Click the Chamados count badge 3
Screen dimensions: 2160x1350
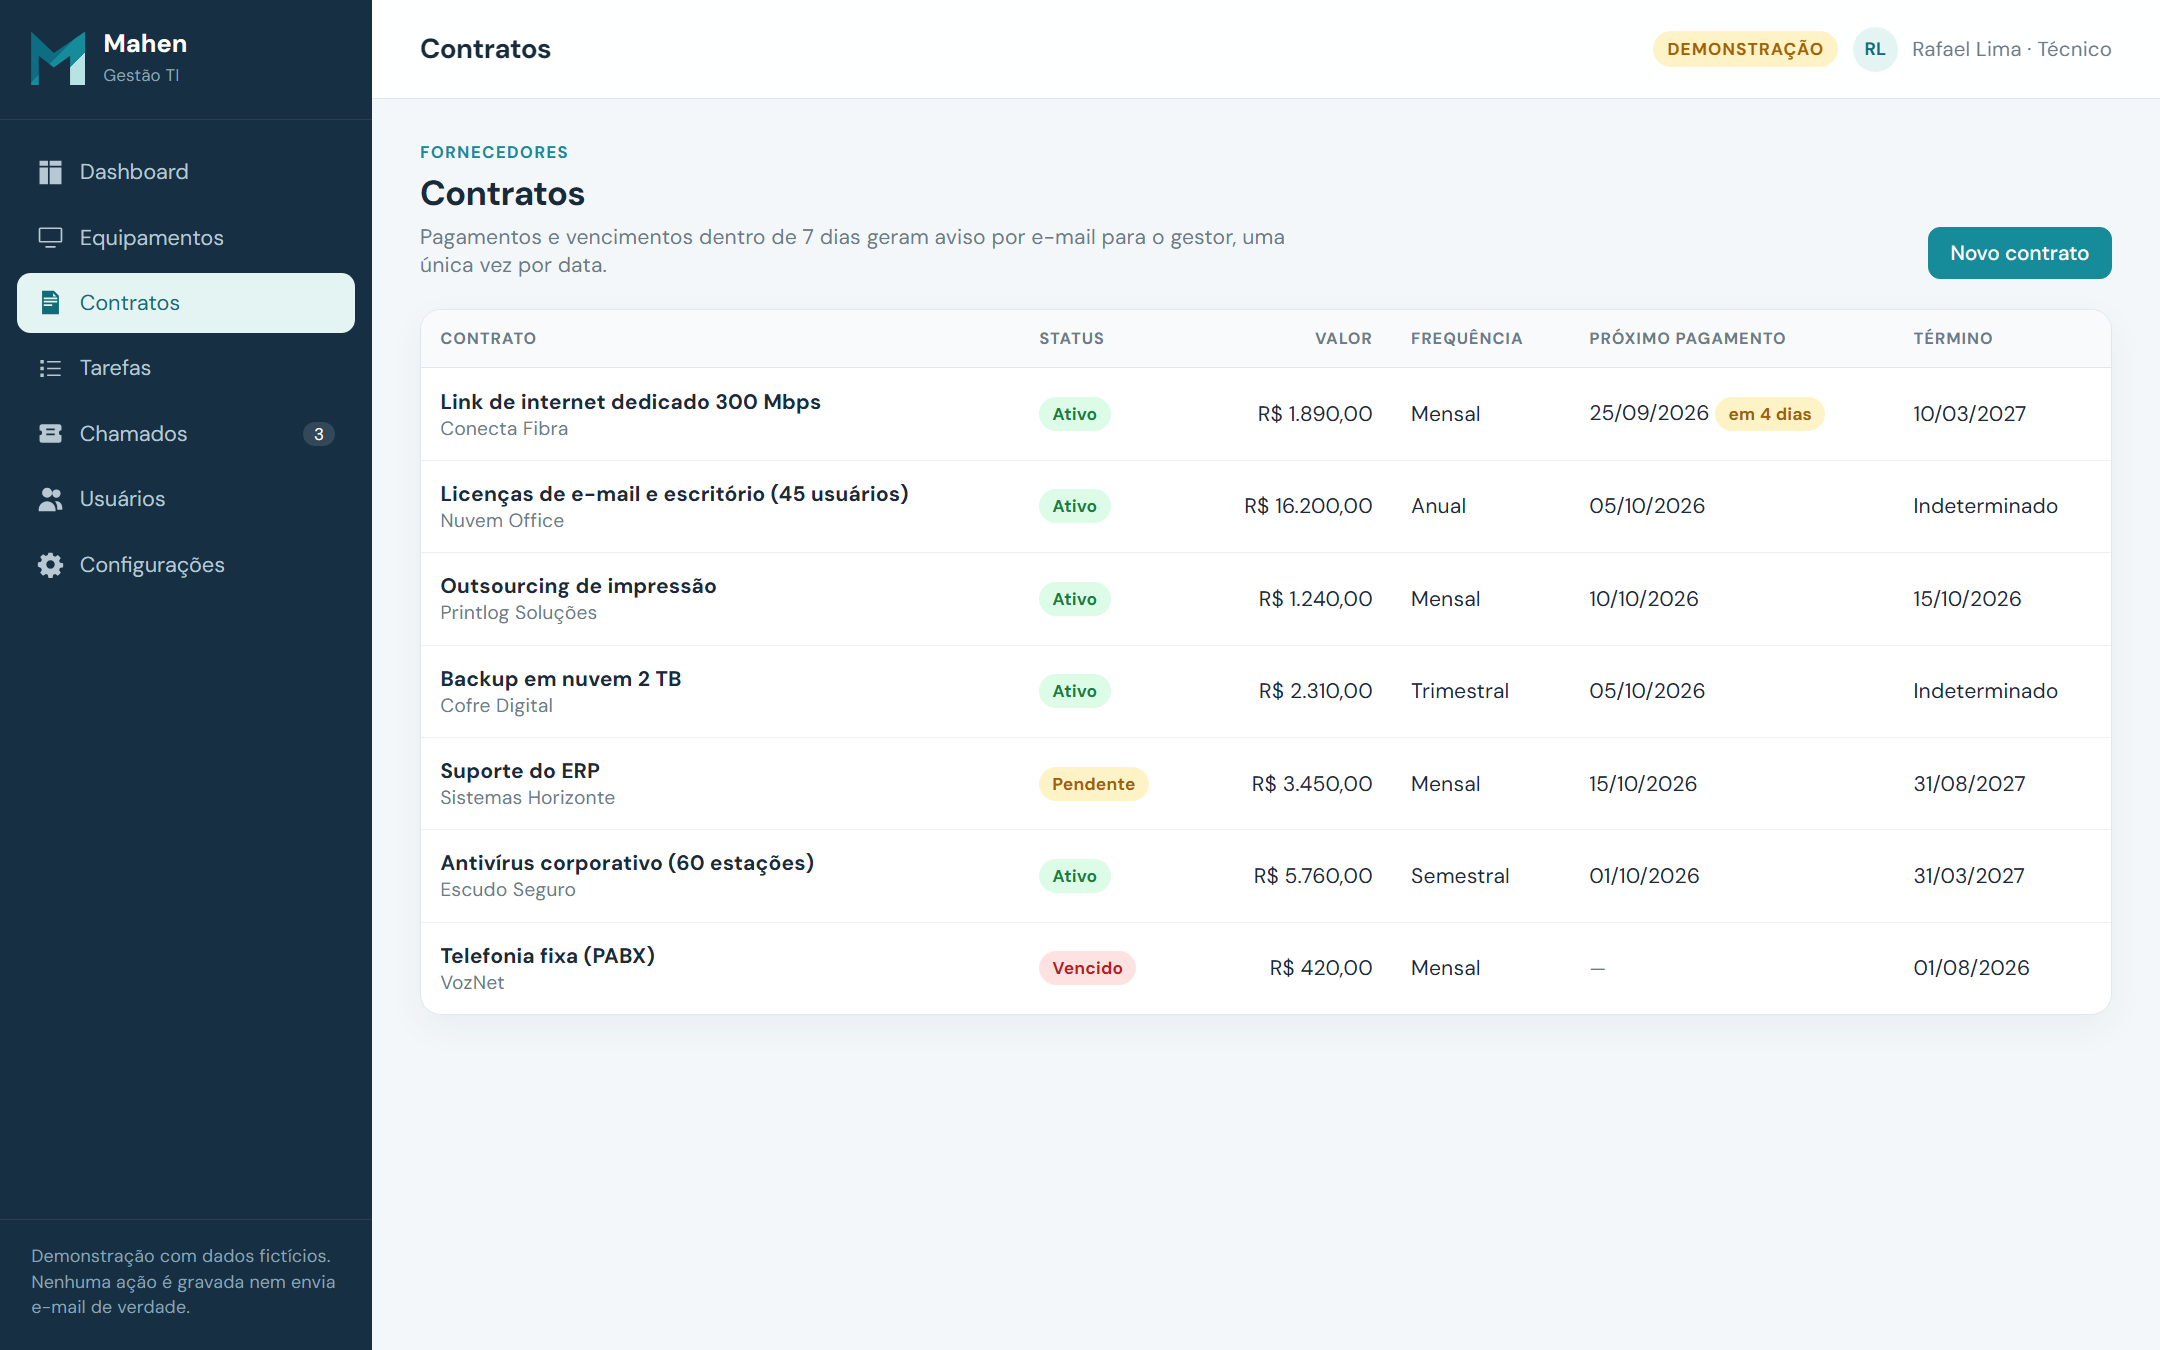coord(318,434)
